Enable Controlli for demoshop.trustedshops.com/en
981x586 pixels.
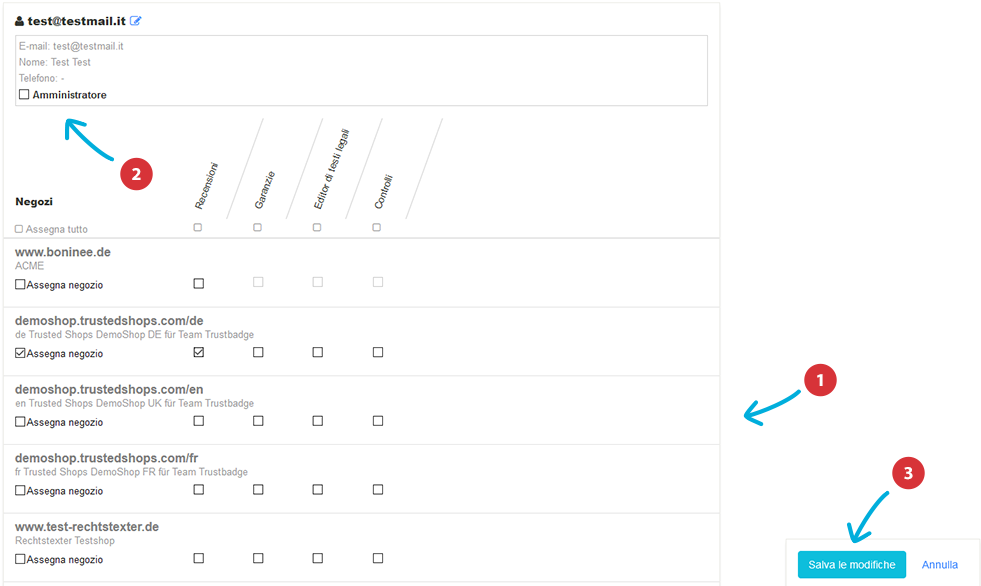(378, 421)
